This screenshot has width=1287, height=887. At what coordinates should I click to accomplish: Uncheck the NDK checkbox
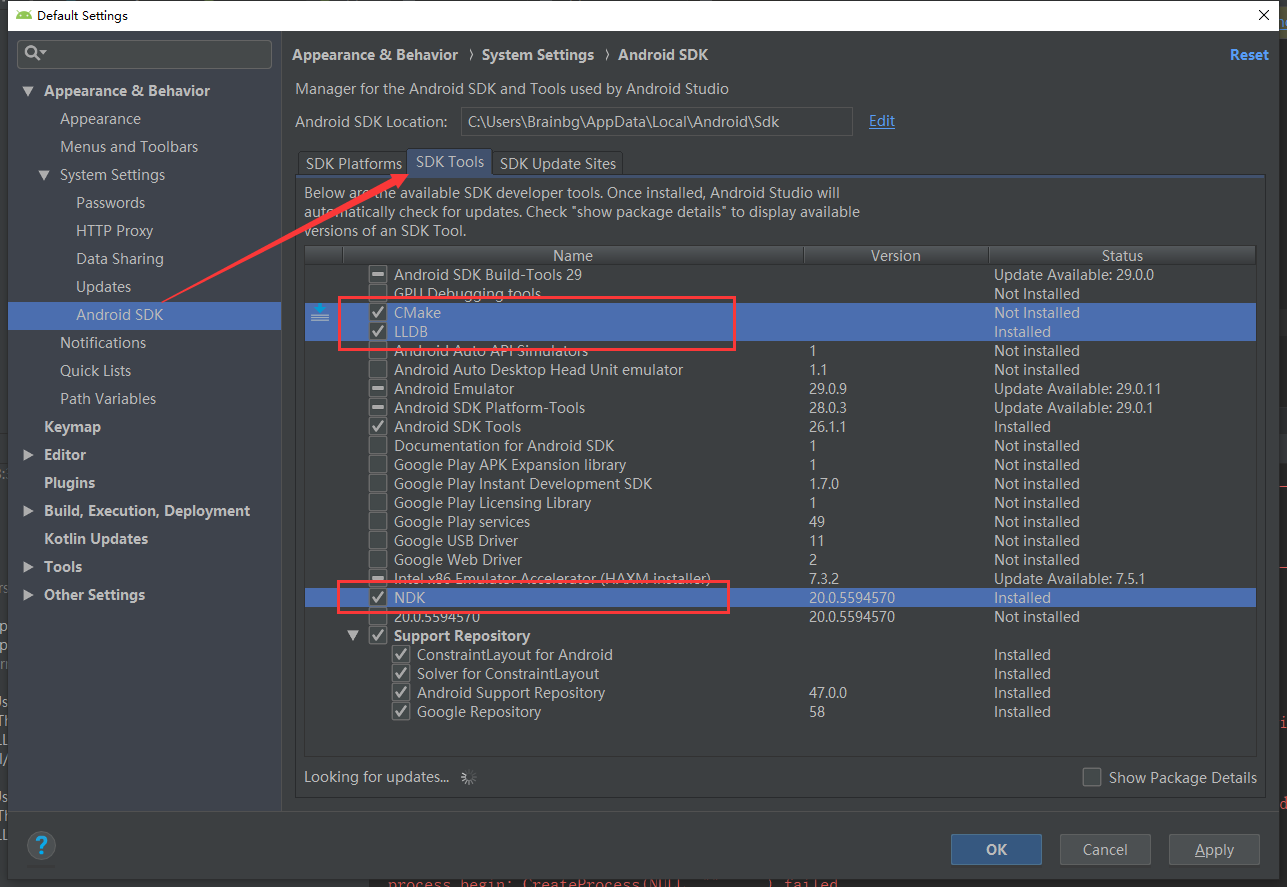pyautogui.click(x=378, y=598)
